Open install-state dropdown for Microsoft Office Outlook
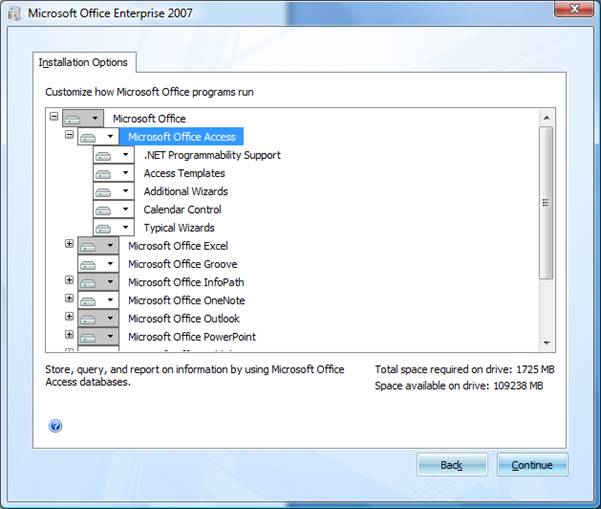Image resolution: width=601 pixels, height=509 pixels. [98, 319]
